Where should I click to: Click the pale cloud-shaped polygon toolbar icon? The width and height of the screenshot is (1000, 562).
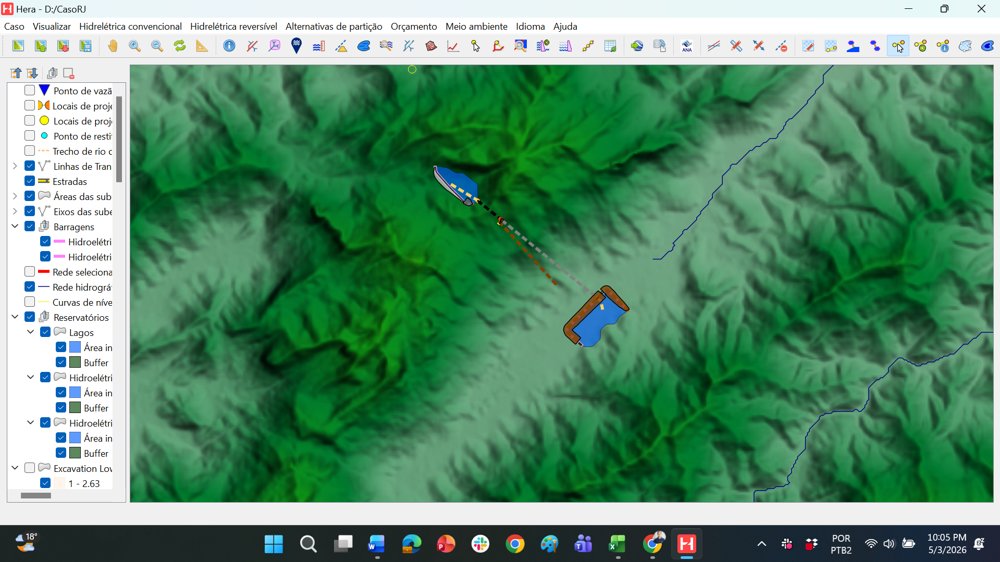click(965, 46)
